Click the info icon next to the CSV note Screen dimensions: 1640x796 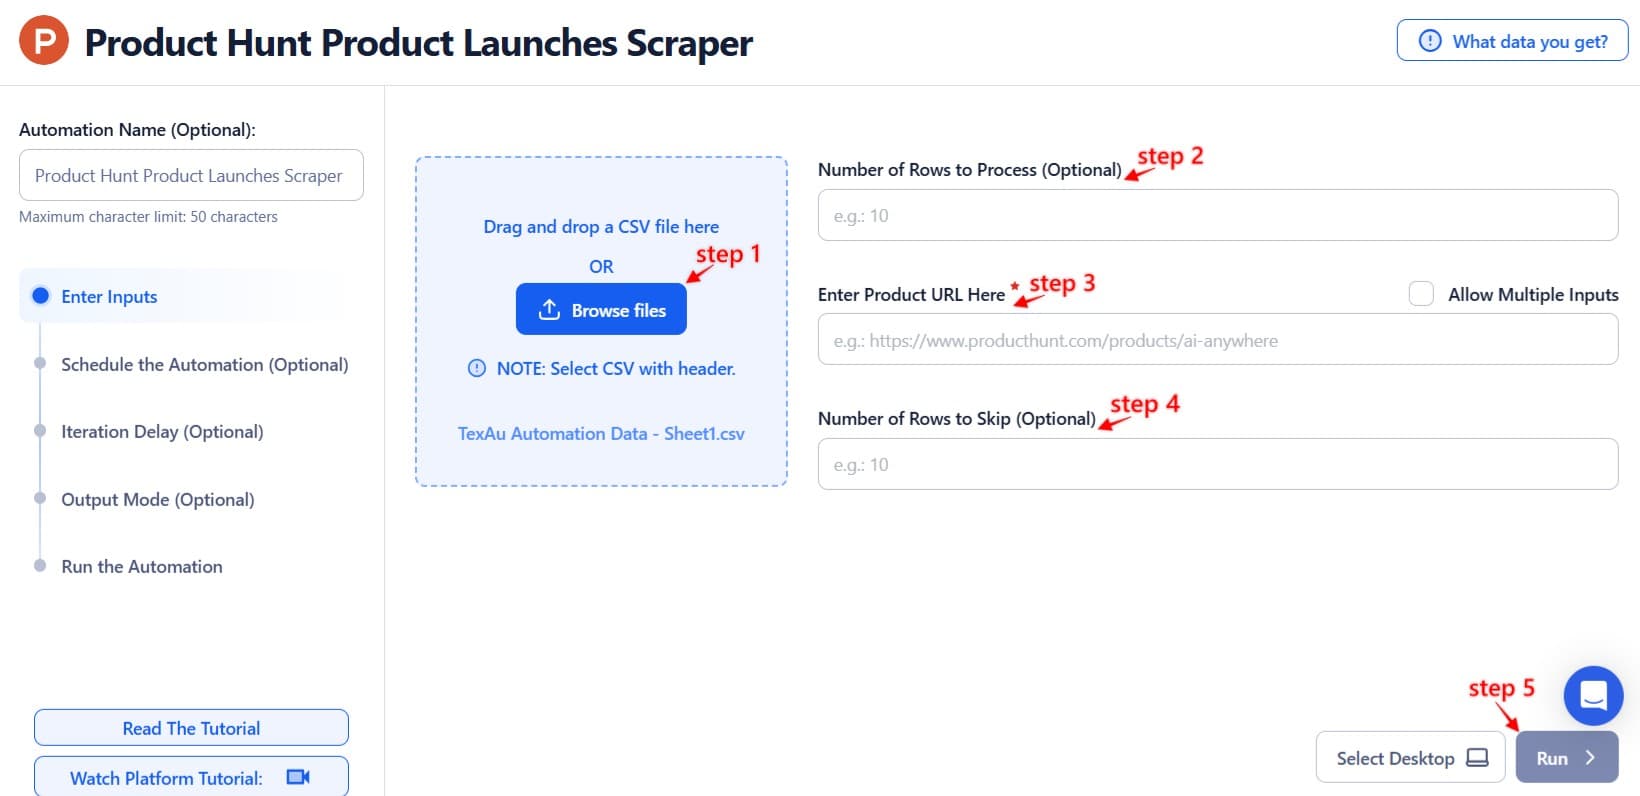(x=477, y=368)
